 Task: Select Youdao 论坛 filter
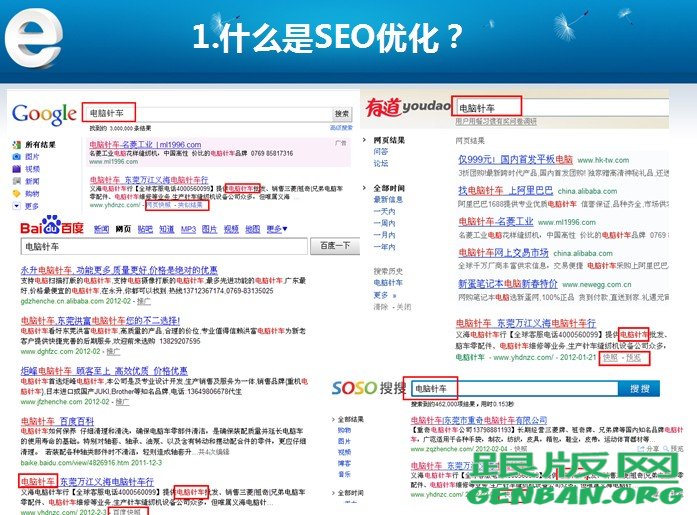click(x=381, y=164)
